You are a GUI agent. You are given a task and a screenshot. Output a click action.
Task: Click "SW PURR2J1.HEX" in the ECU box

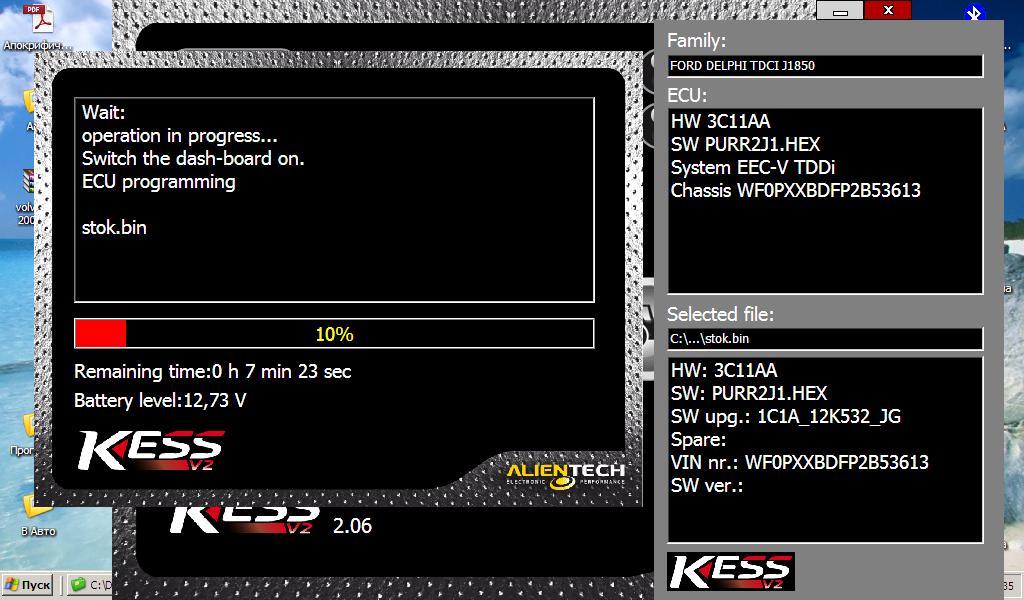pos(745,144)
